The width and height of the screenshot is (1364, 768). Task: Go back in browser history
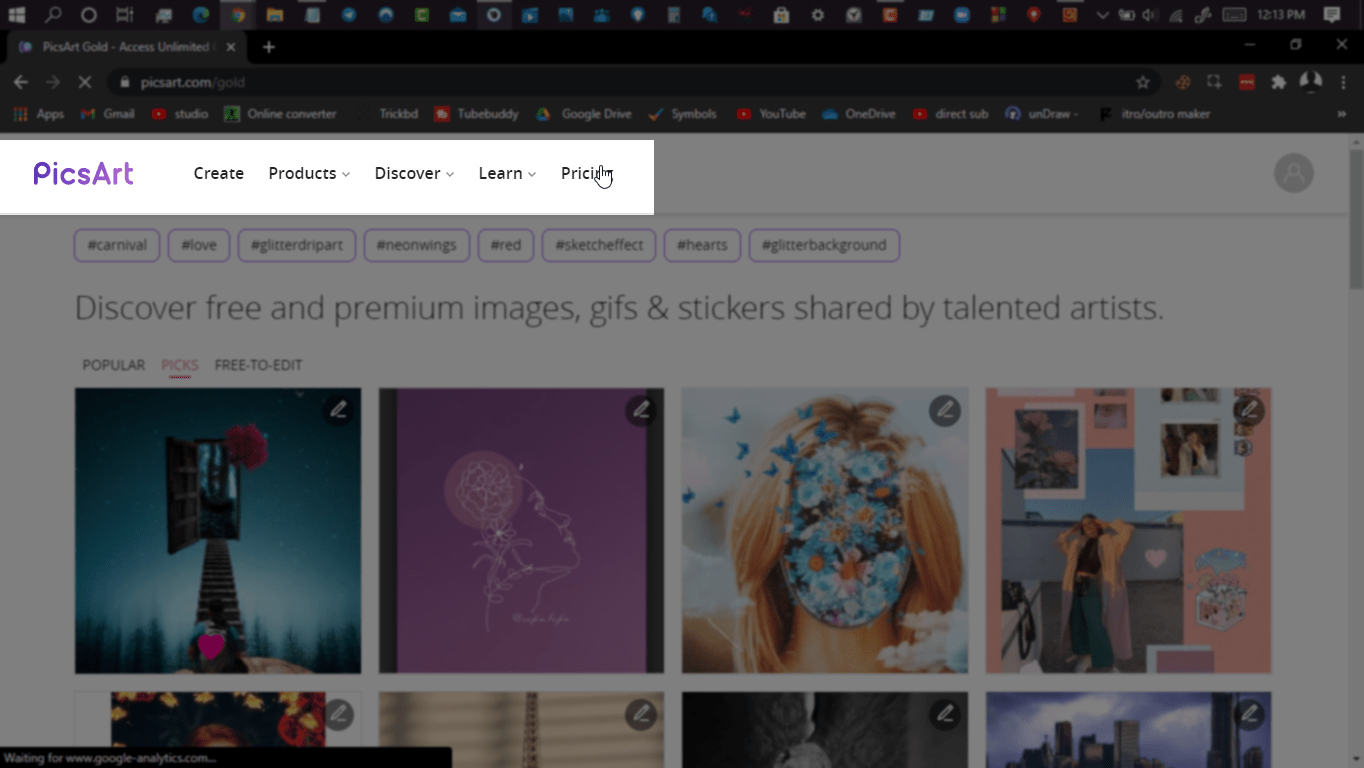pos(21,82)
